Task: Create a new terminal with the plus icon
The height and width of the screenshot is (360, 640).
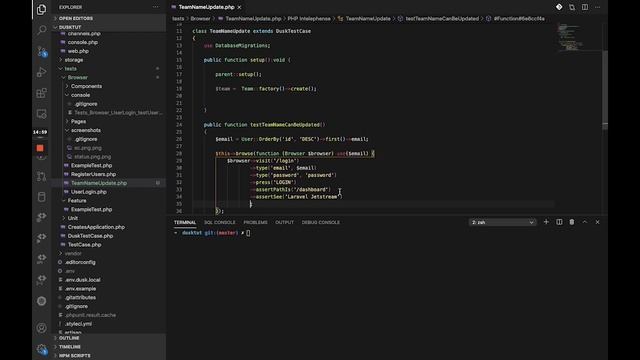Action: pos(546,222)
